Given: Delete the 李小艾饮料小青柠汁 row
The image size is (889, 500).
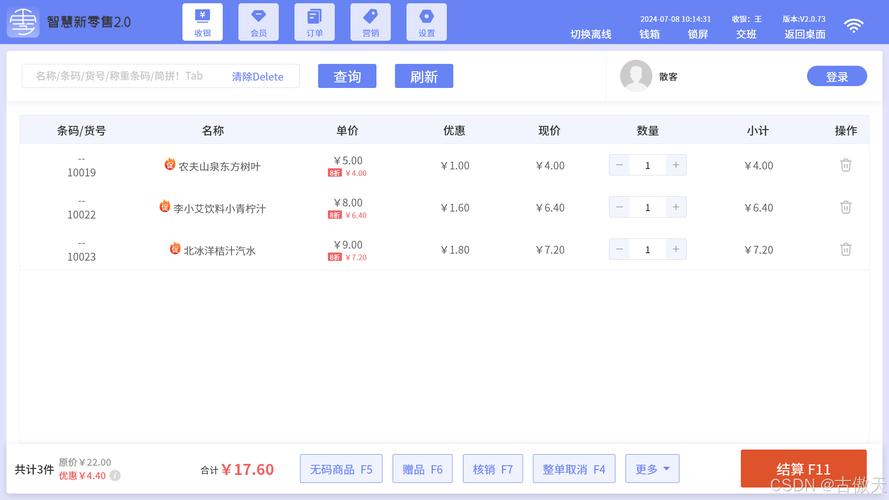Looking at the screenshot, I should 845,207.
